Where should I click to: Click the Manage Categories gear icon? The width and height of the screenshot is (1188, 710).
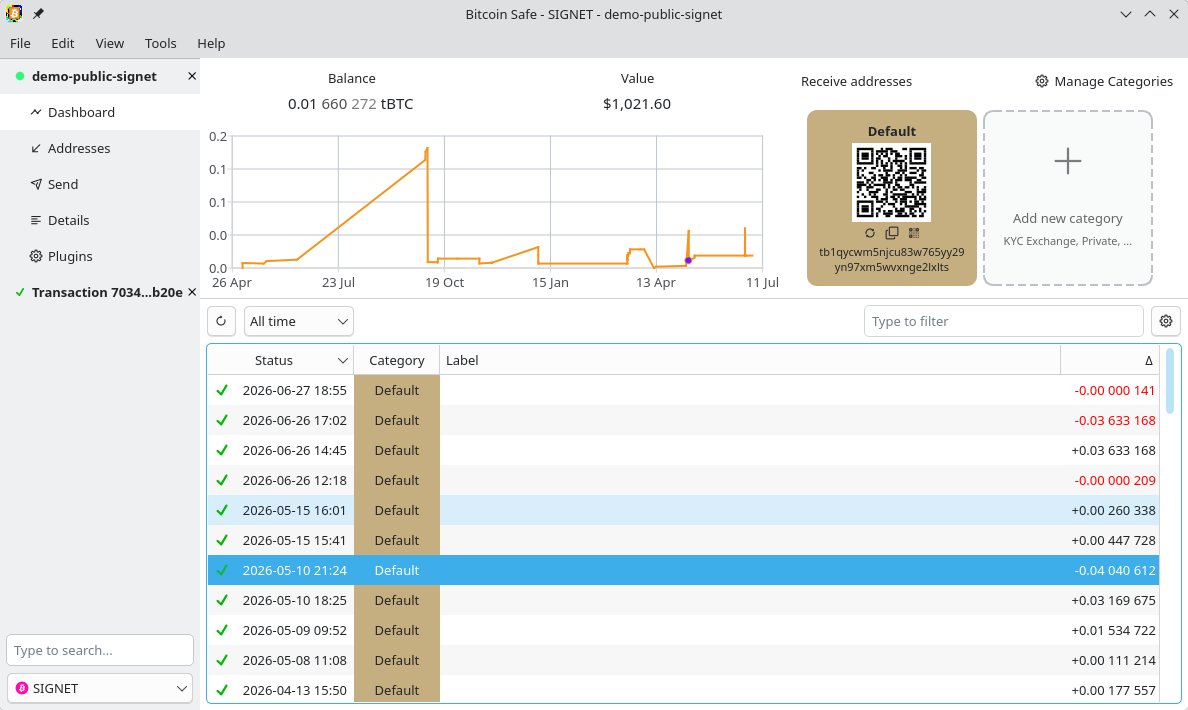coord(1042,81)
